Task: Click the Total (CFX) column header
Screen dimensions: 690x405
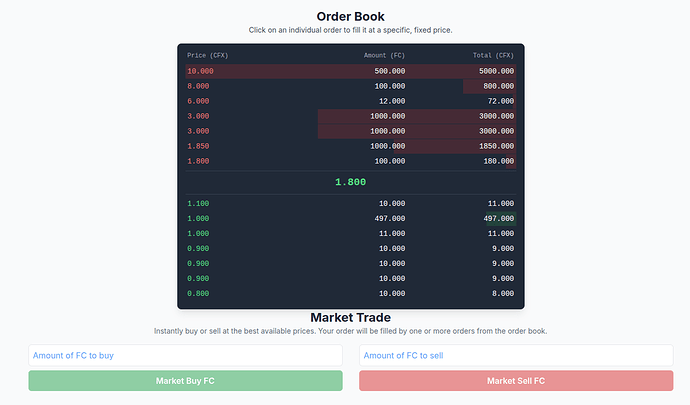Action: (493, 55)
